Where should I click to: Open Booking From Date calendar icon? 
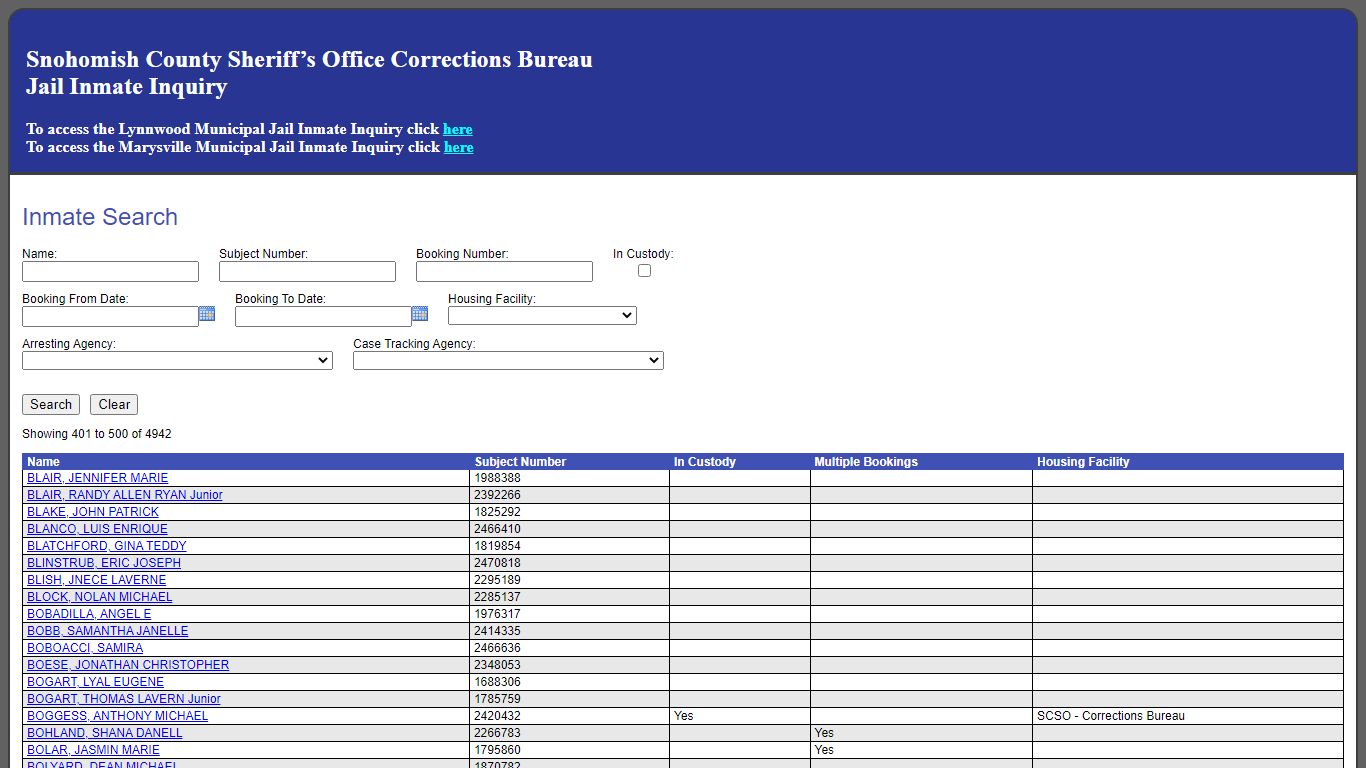[207, 314]
